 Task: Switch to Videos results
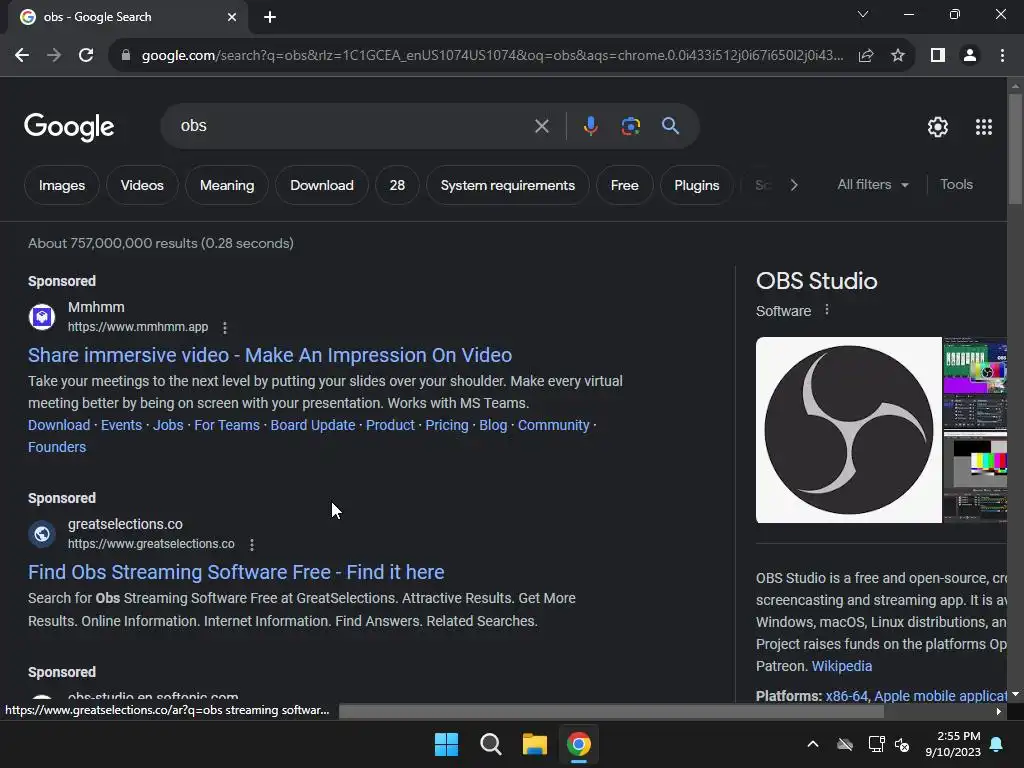[142, 185]
